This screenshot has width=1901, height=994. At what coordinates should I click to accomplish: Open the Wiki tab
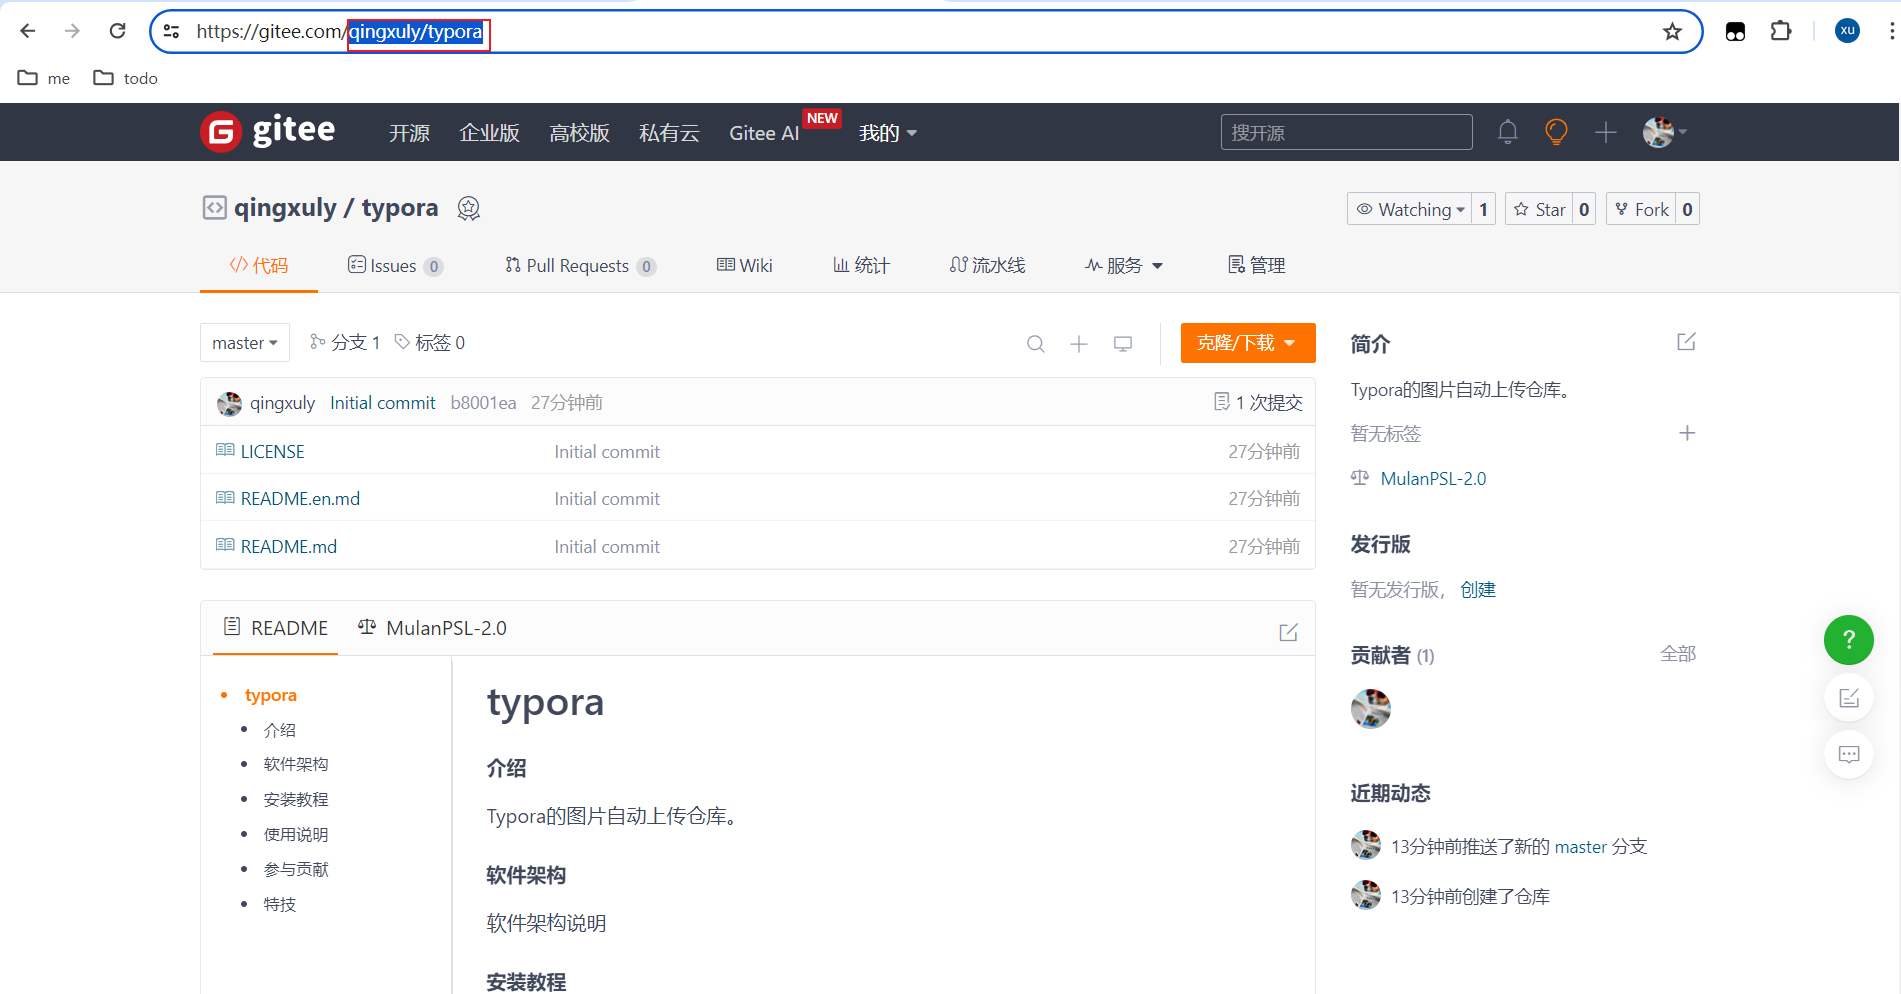click(x=745, y=265)
